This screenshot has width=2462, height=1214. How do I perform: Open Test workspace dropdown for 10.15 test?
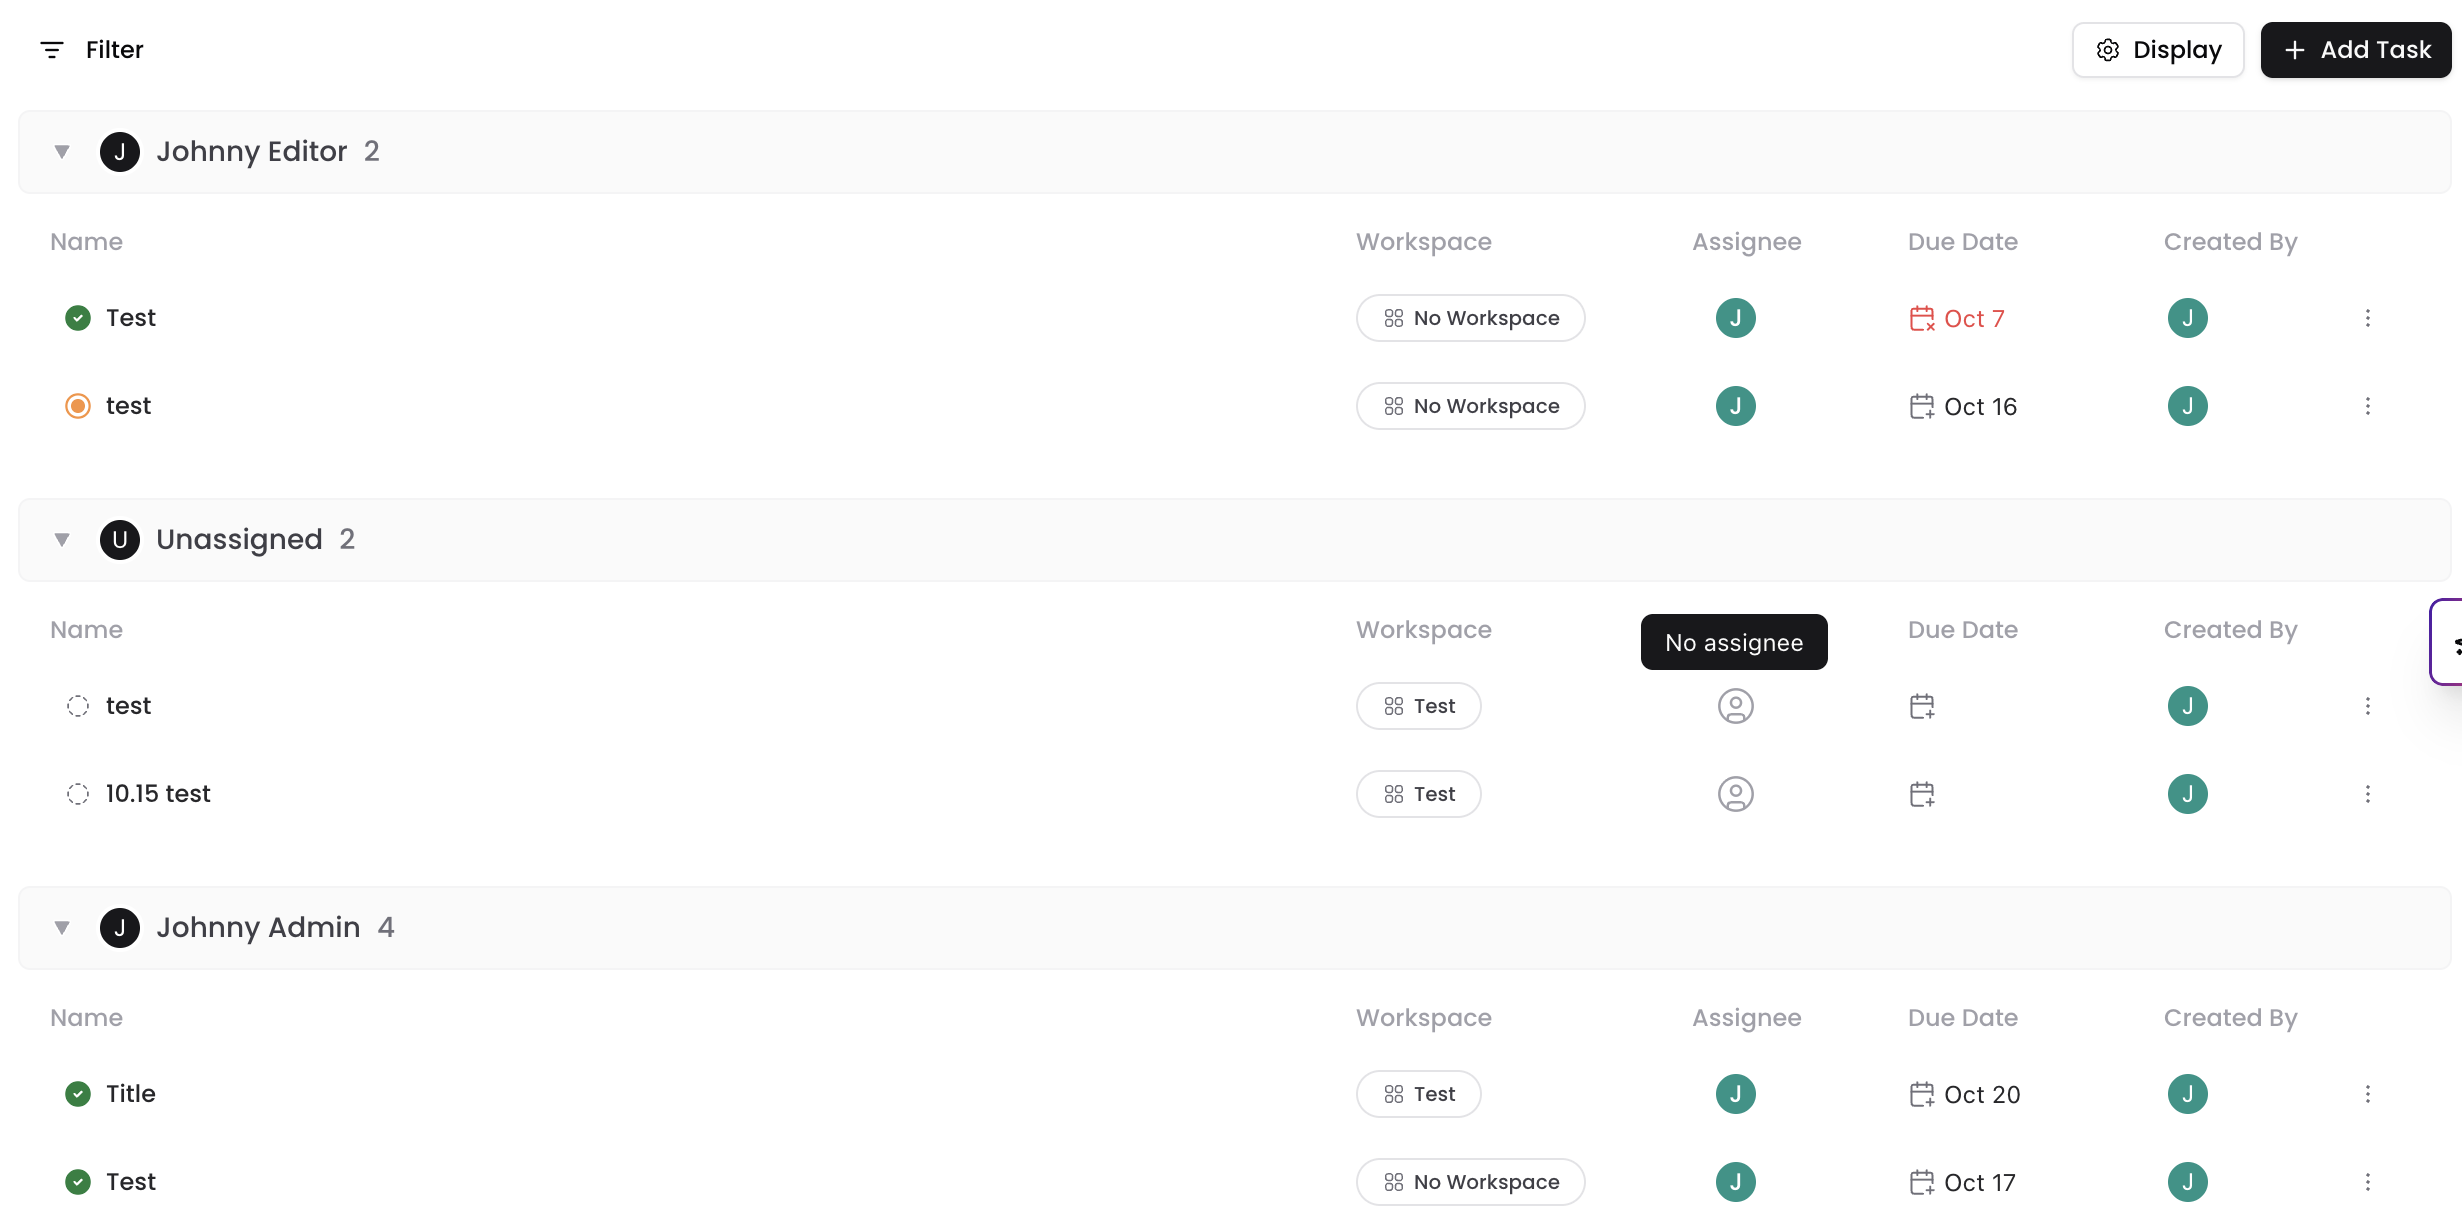tap(1419, 794)
